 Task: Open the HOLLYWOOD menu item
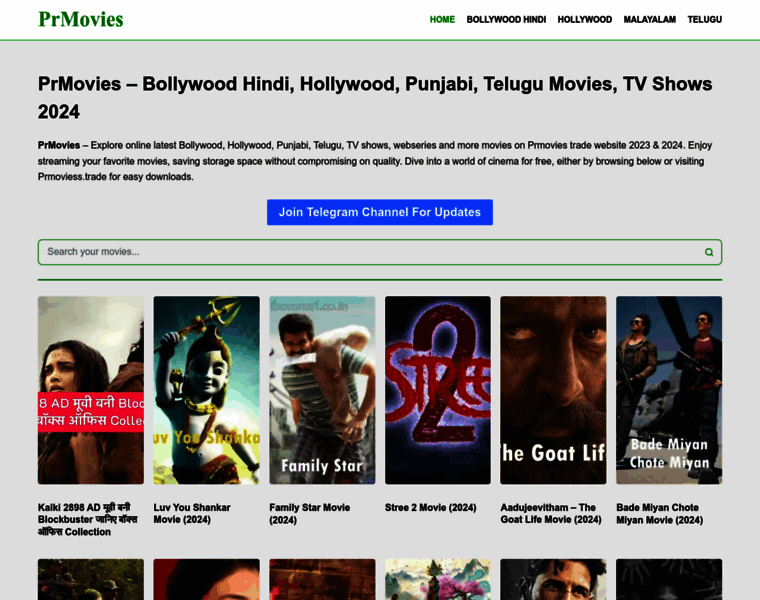585,19
